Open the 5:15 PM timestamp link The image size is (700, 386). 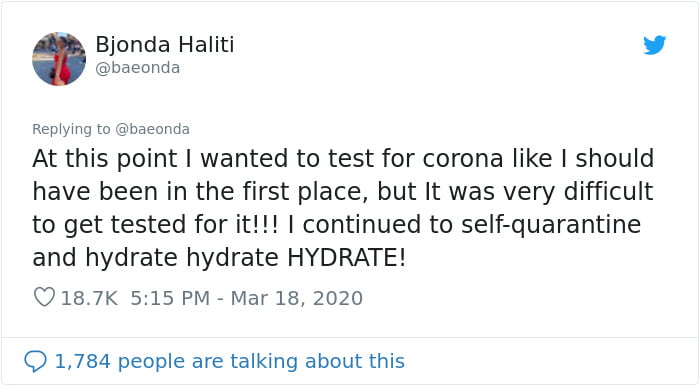pos(170,298)
